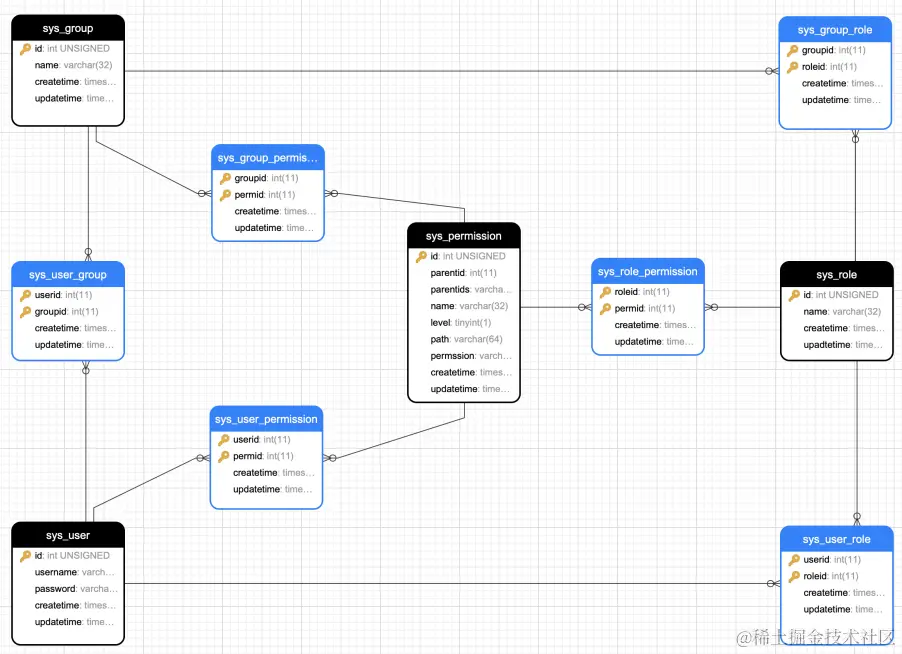The height and width of the screenshot is (654, 902).
Task: Click key icon beside roleid in sys_role_permission
Action: tap(605, 292)
